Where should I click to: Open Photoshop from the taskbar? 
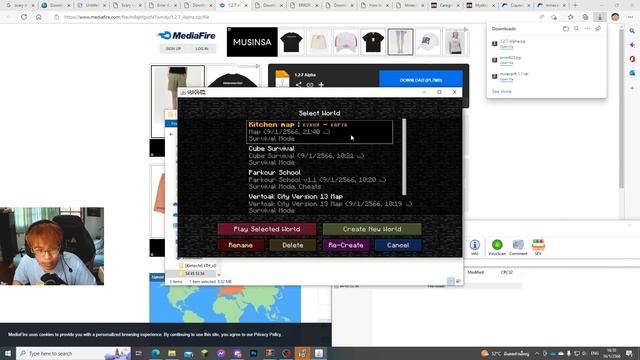click(253, 353)
